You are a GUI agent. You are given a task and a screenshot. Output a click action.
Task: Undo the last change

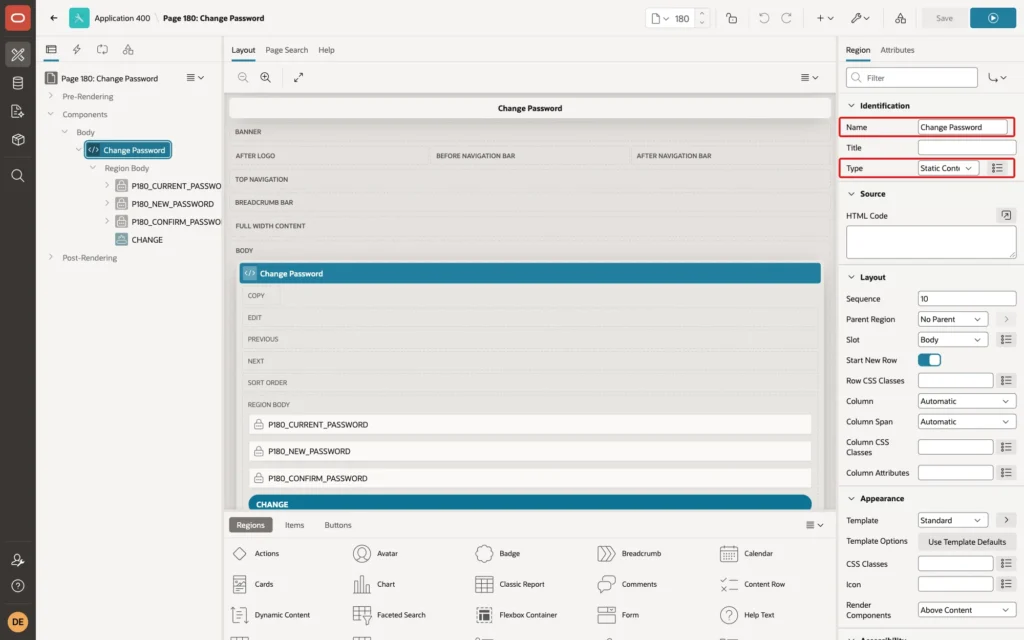point(763,18)
